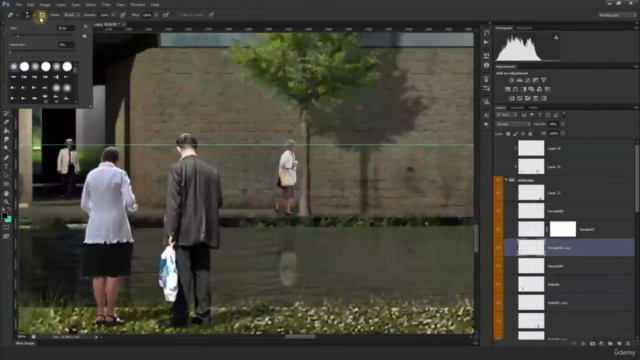Add a Channel Mixer adjustment
640x360 pixels.
pyautogui.click(x=540, y=89)
